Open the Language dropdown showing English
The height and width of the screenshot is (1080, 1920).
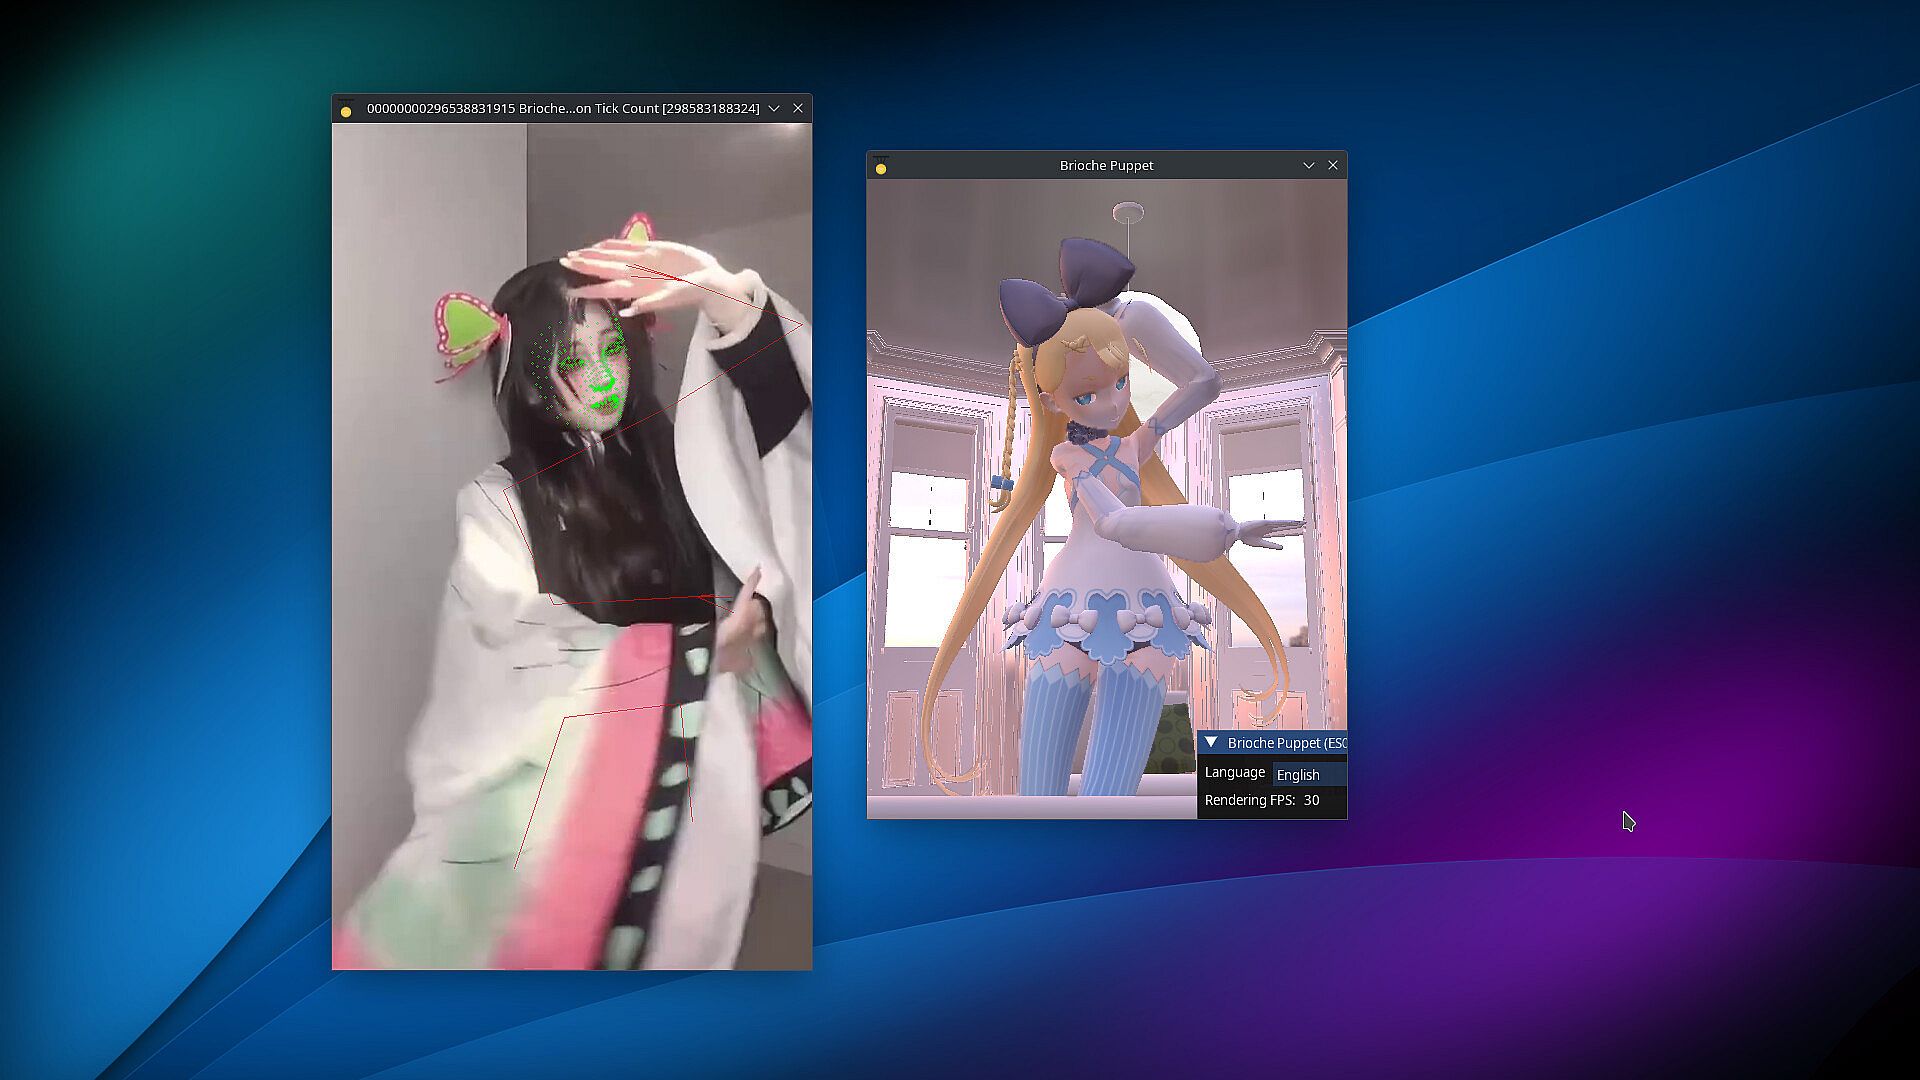click(1308, 775)
